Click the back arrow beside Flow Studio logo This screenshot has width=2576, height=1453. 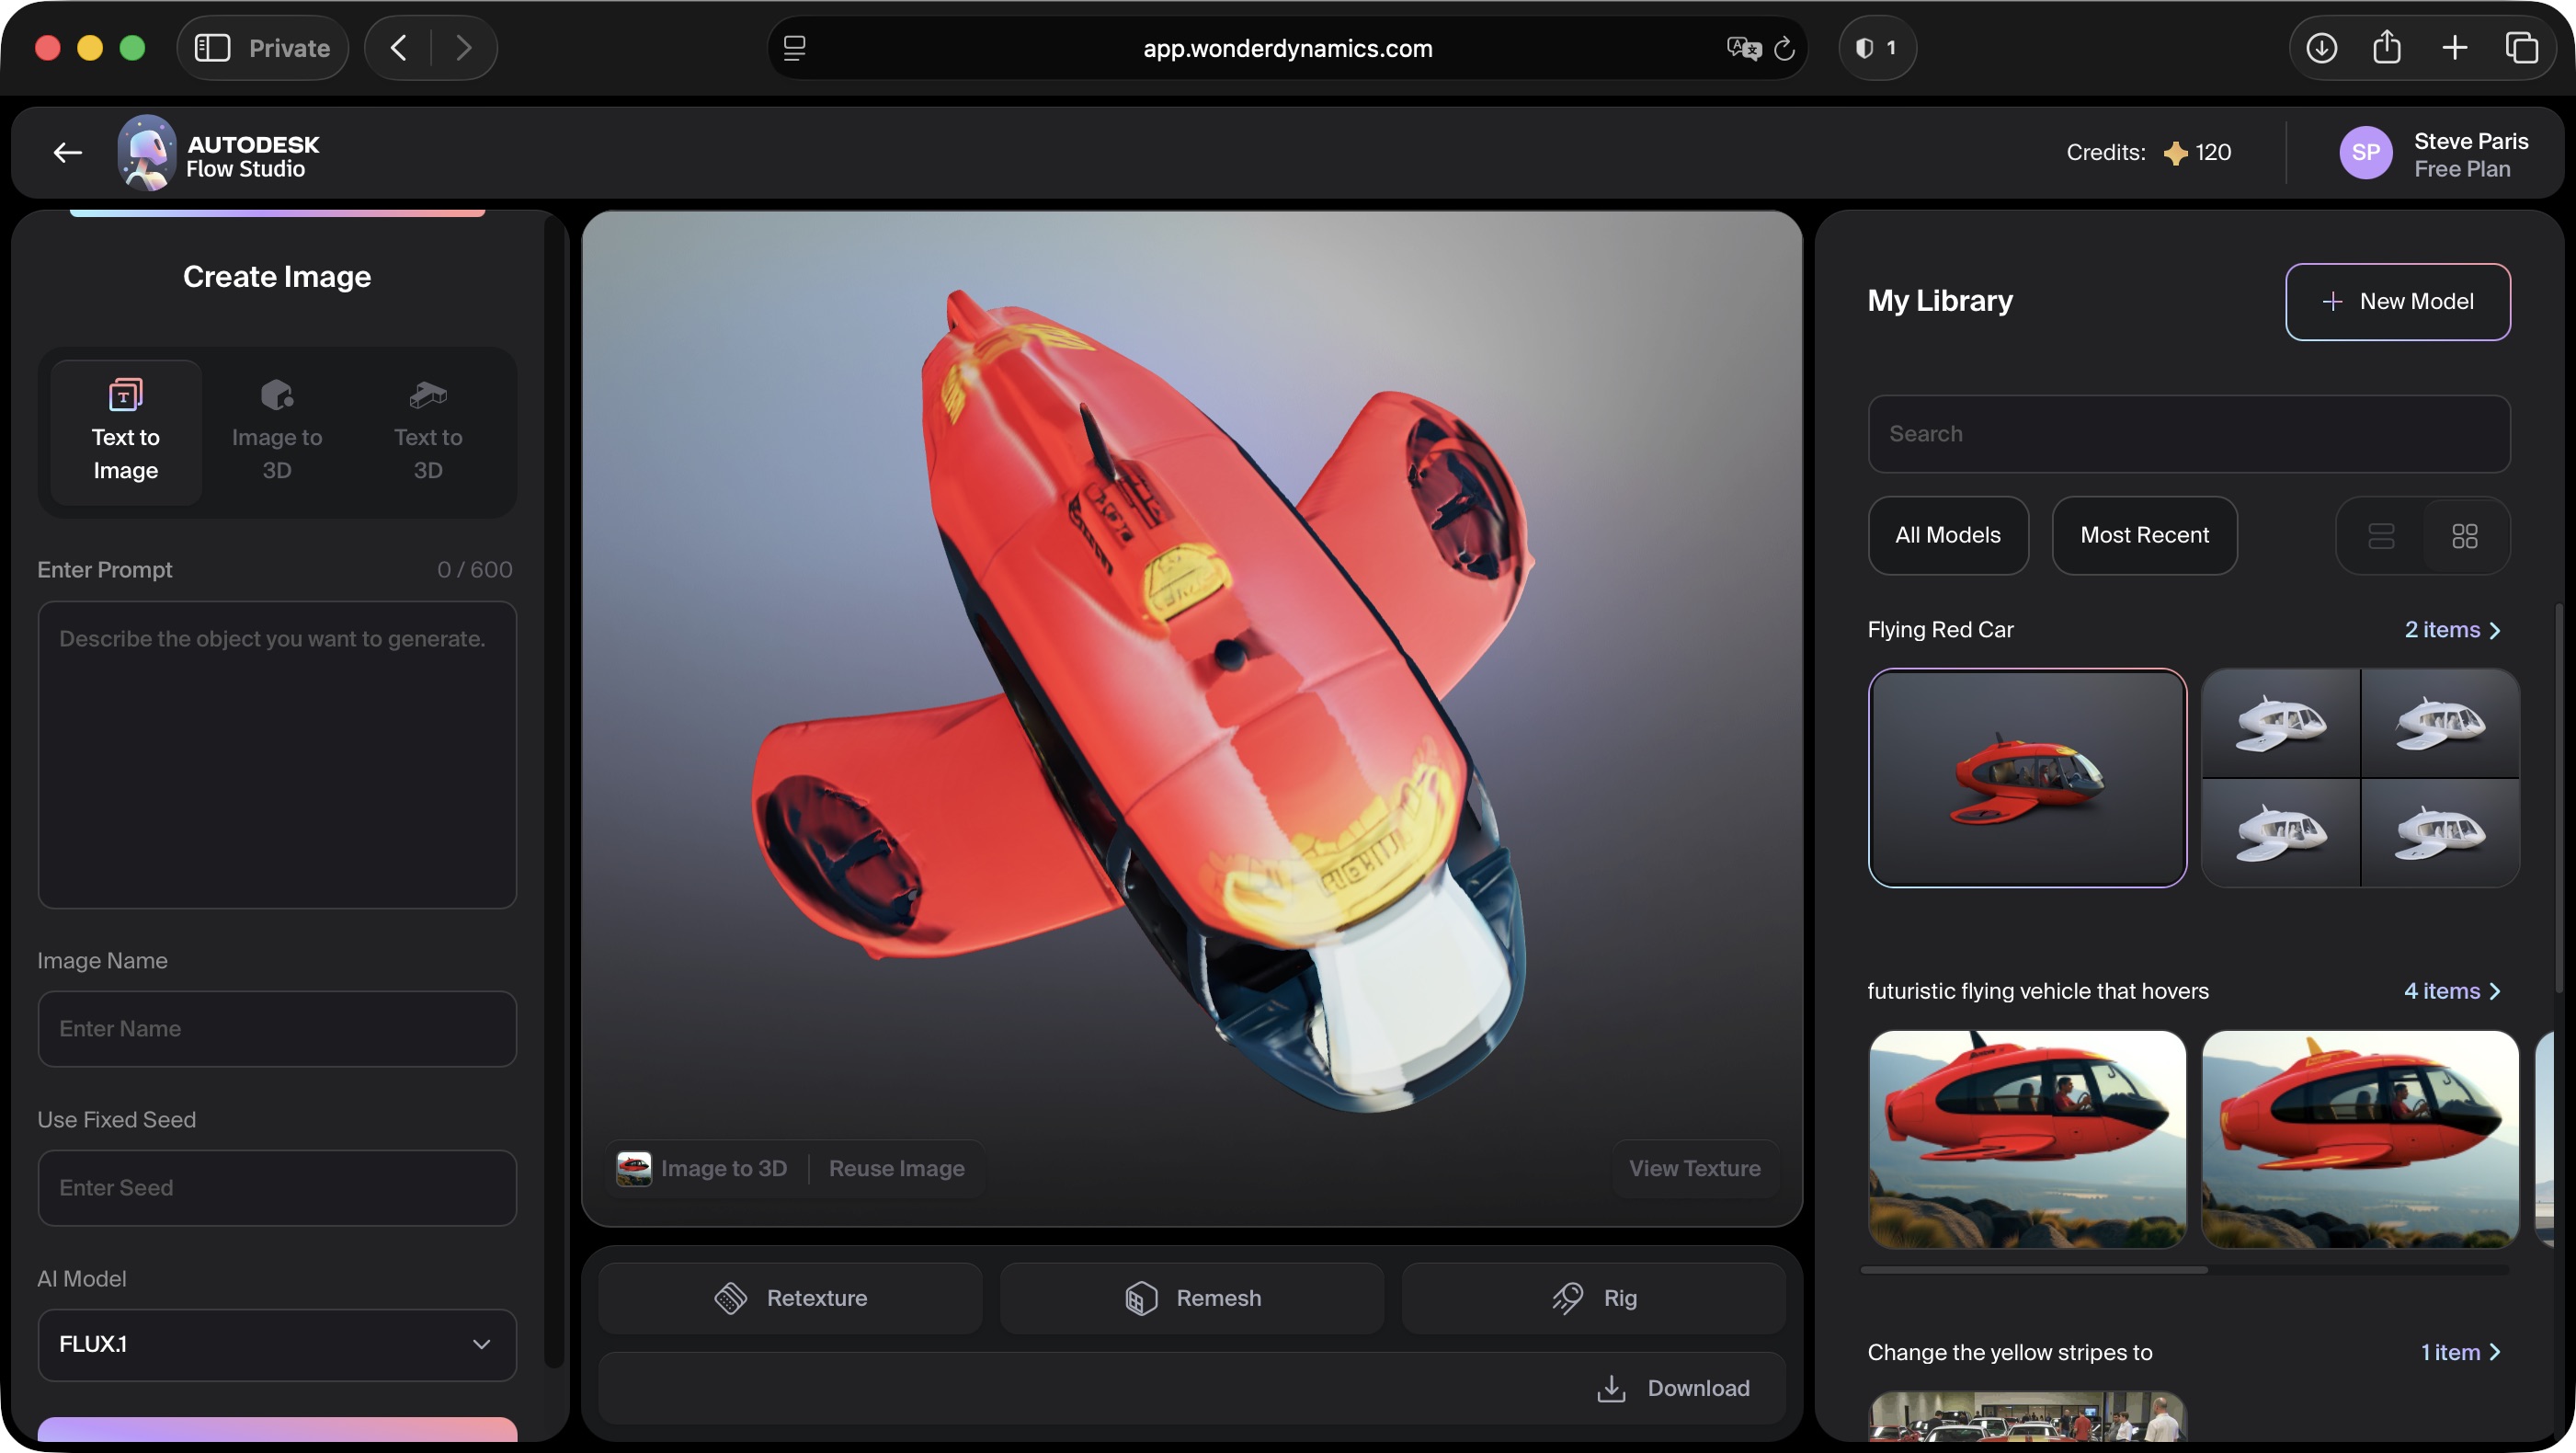66,152
